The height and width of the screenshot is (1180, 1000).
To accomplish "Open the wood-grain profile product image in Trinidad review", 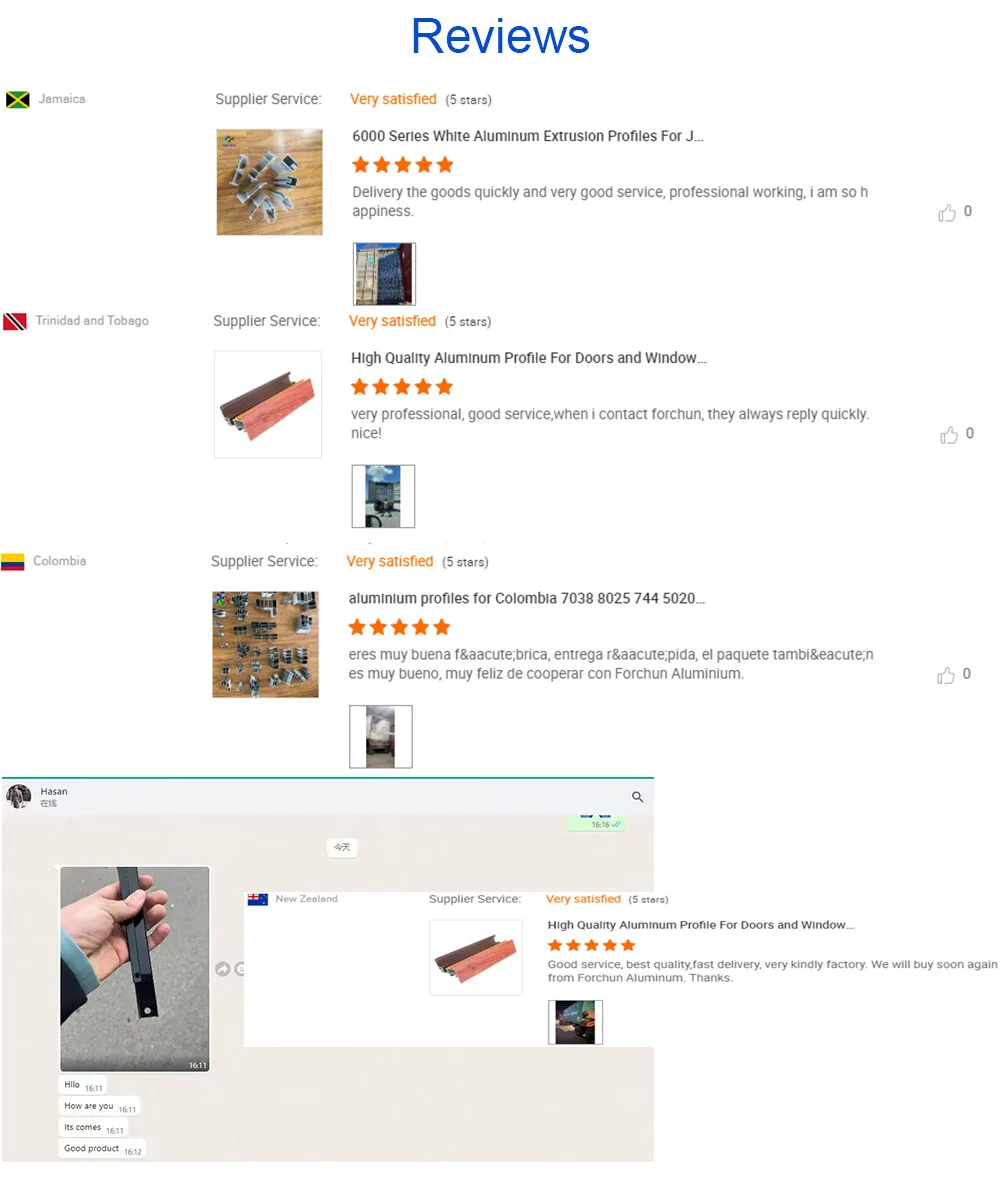I will click(268, 404).
